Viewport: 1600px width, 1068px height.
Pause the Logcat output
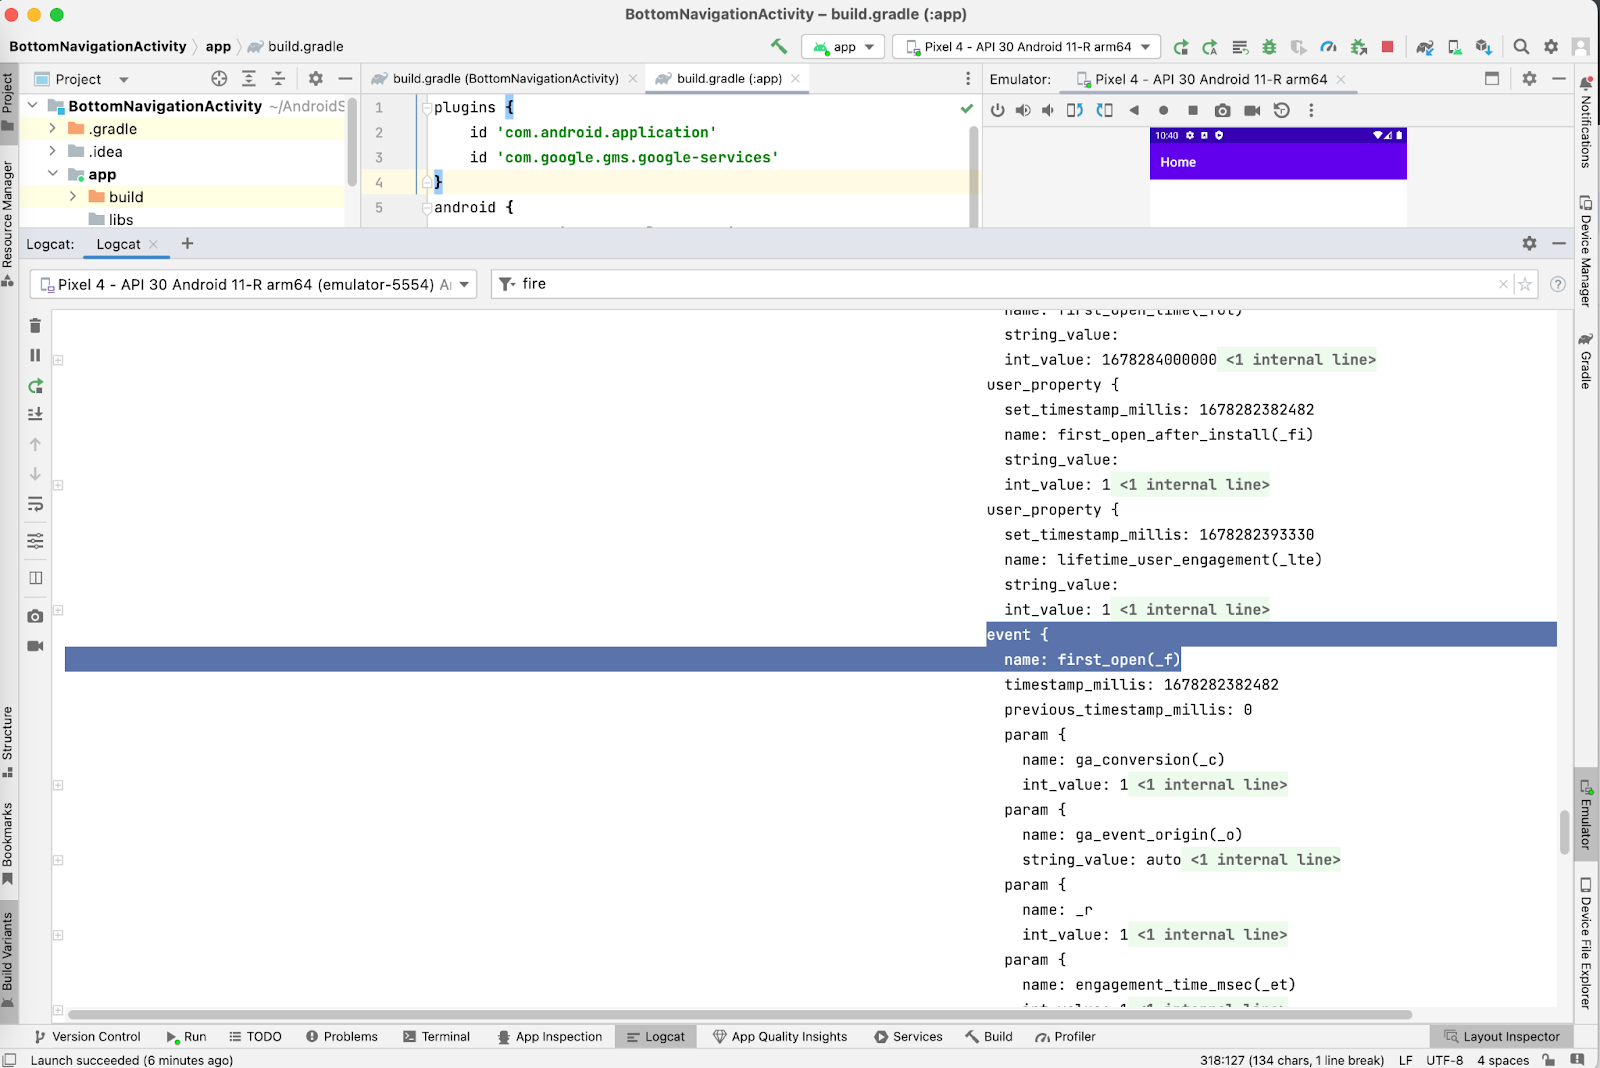coord(35,355)
